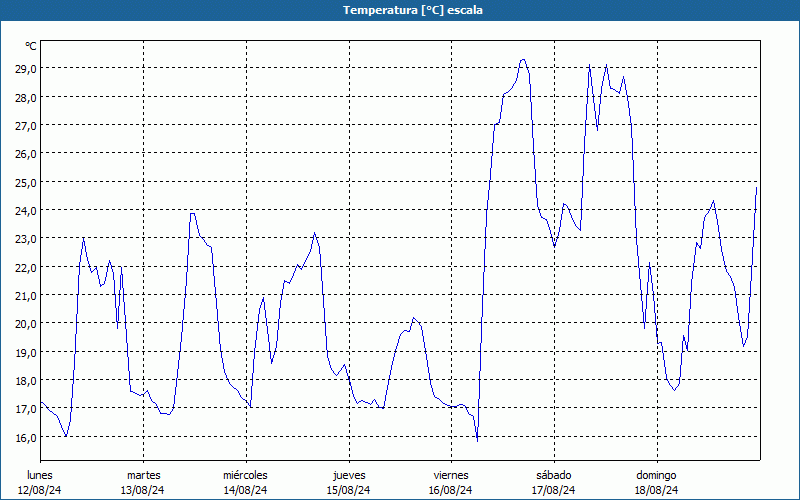Click the °C unit label on axis

[x=31, y=46]
